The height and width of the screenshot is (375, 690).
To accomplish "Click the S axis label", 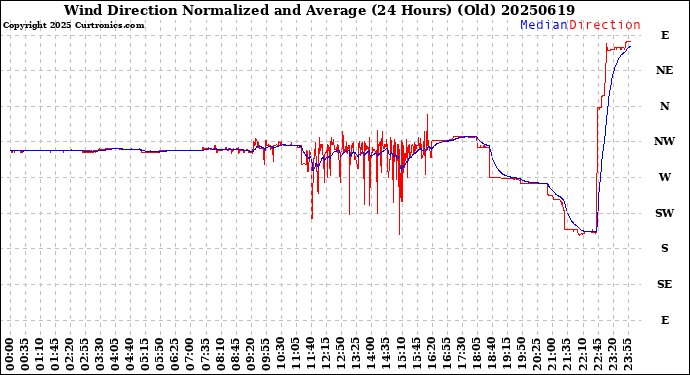I will click(x=664, y=248).
